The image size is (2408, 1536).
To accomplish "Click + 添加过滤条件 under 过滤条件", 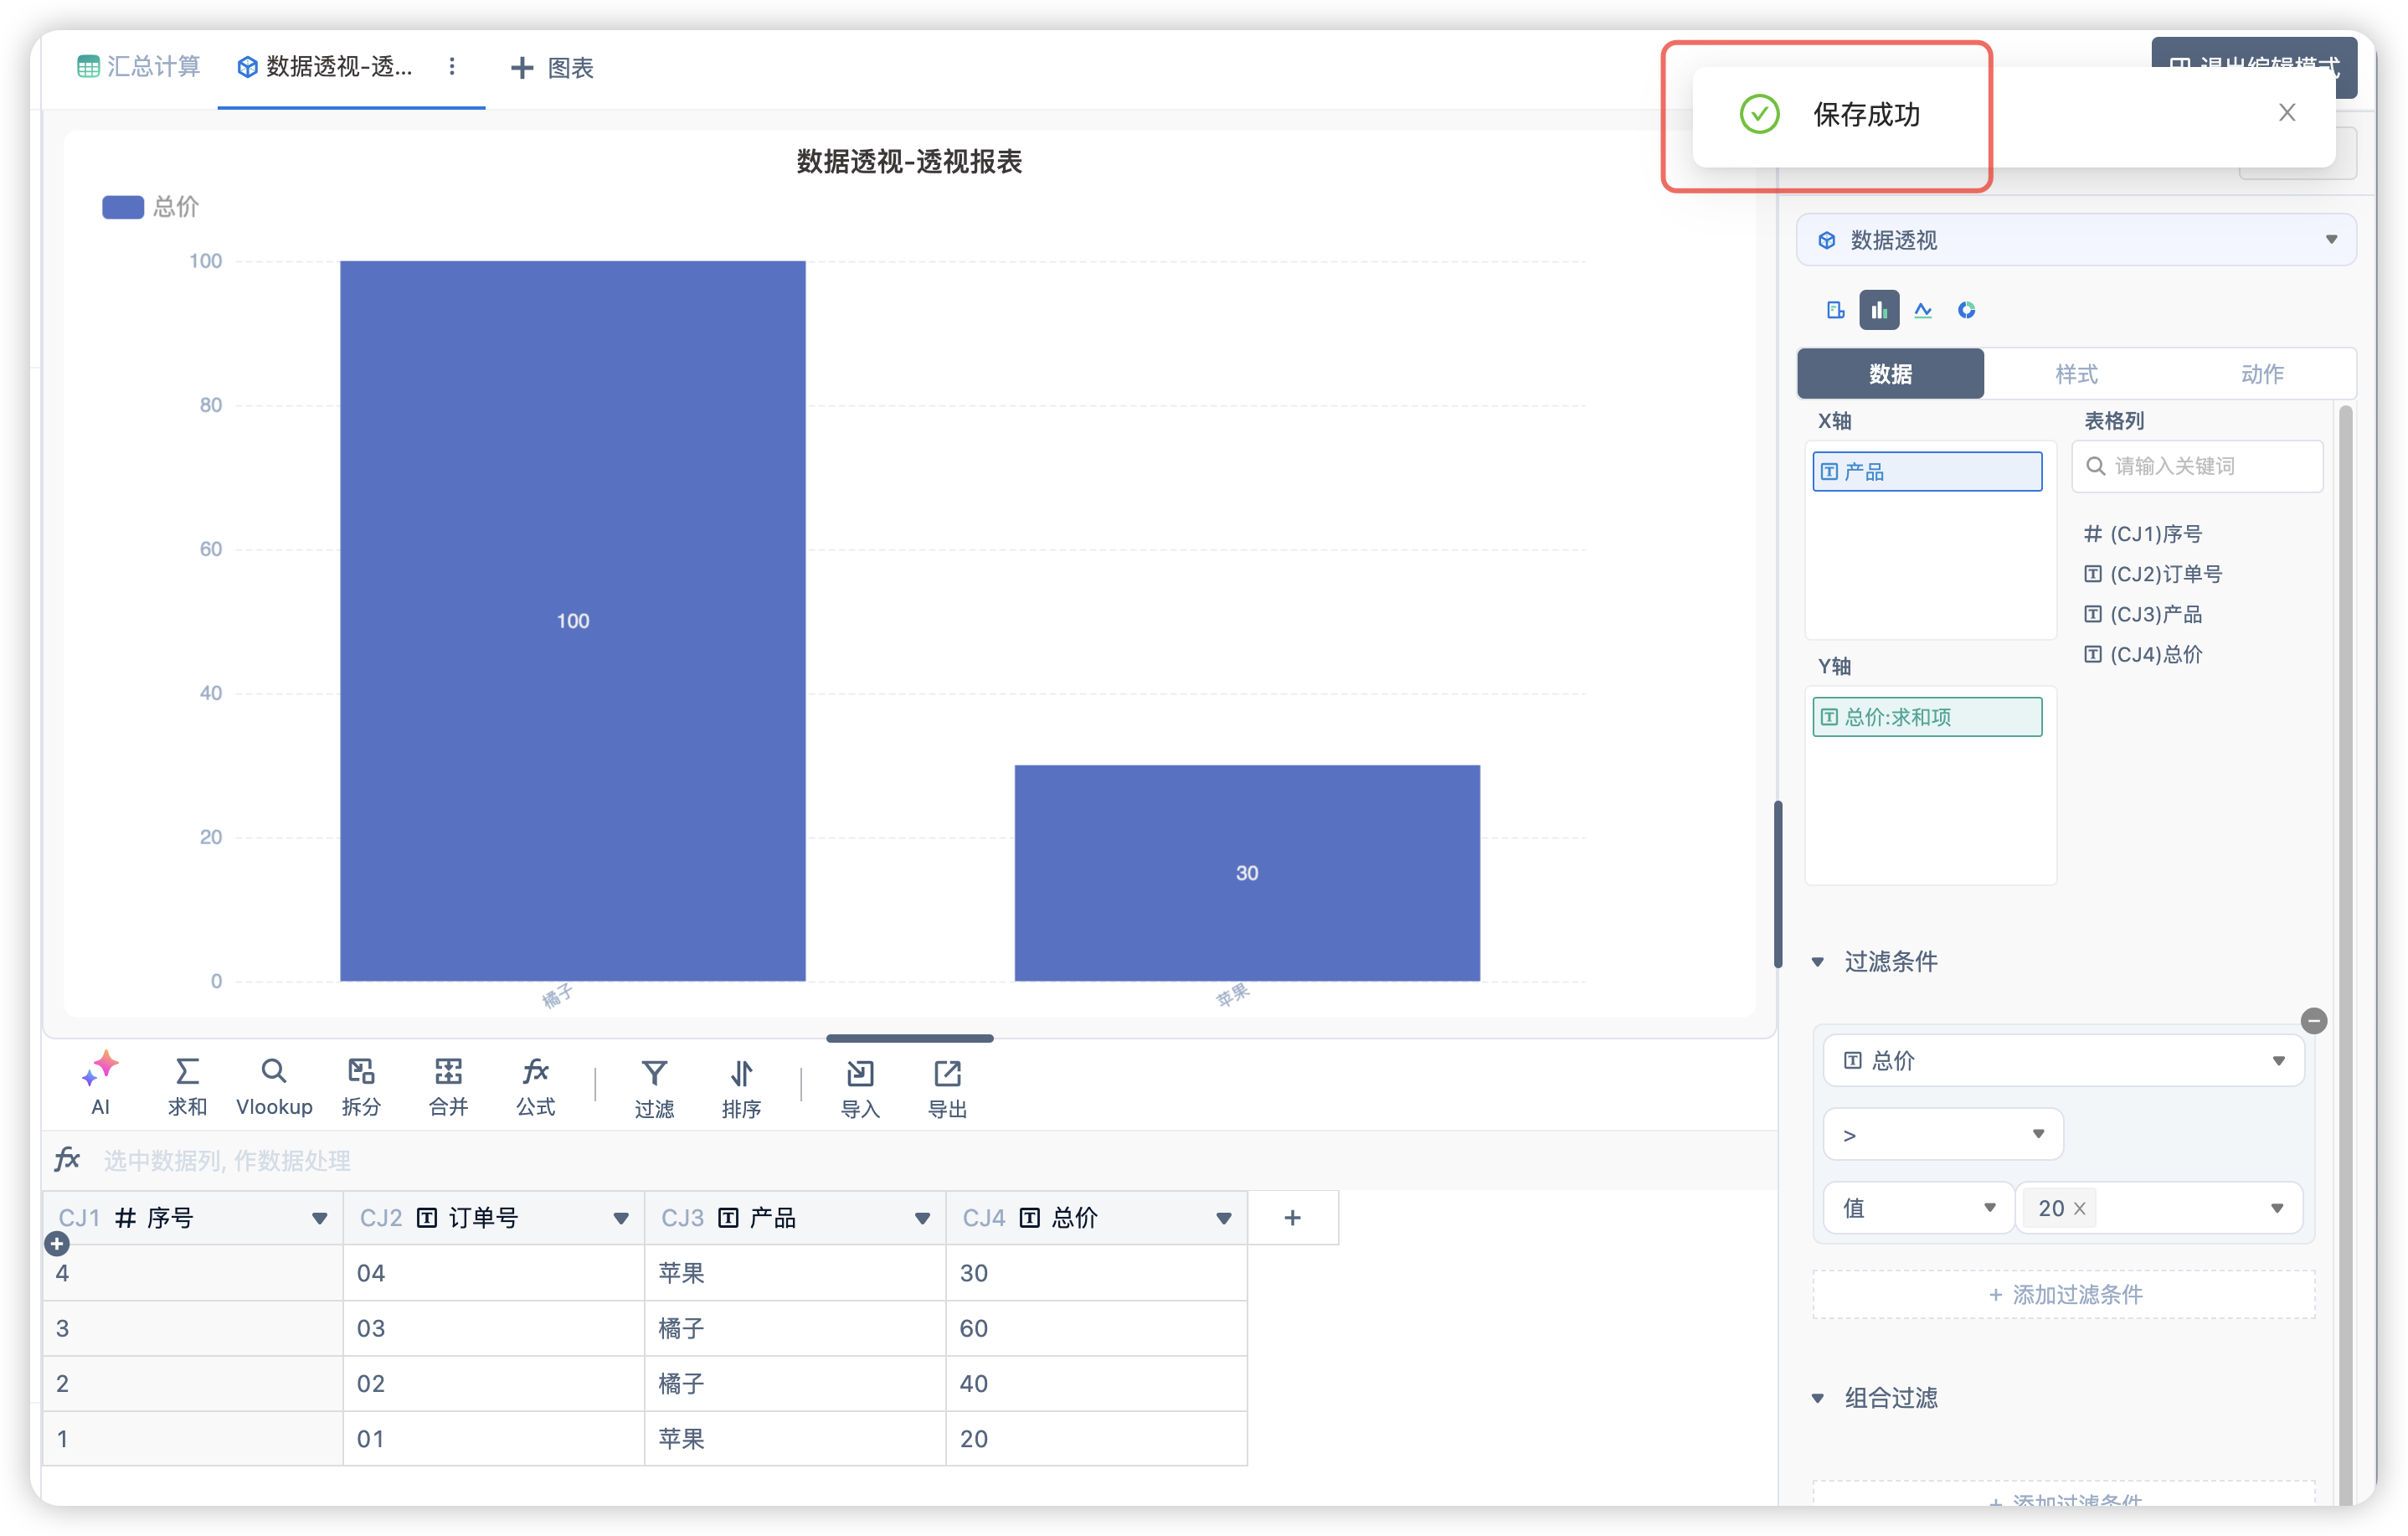I will 2064,1294.
